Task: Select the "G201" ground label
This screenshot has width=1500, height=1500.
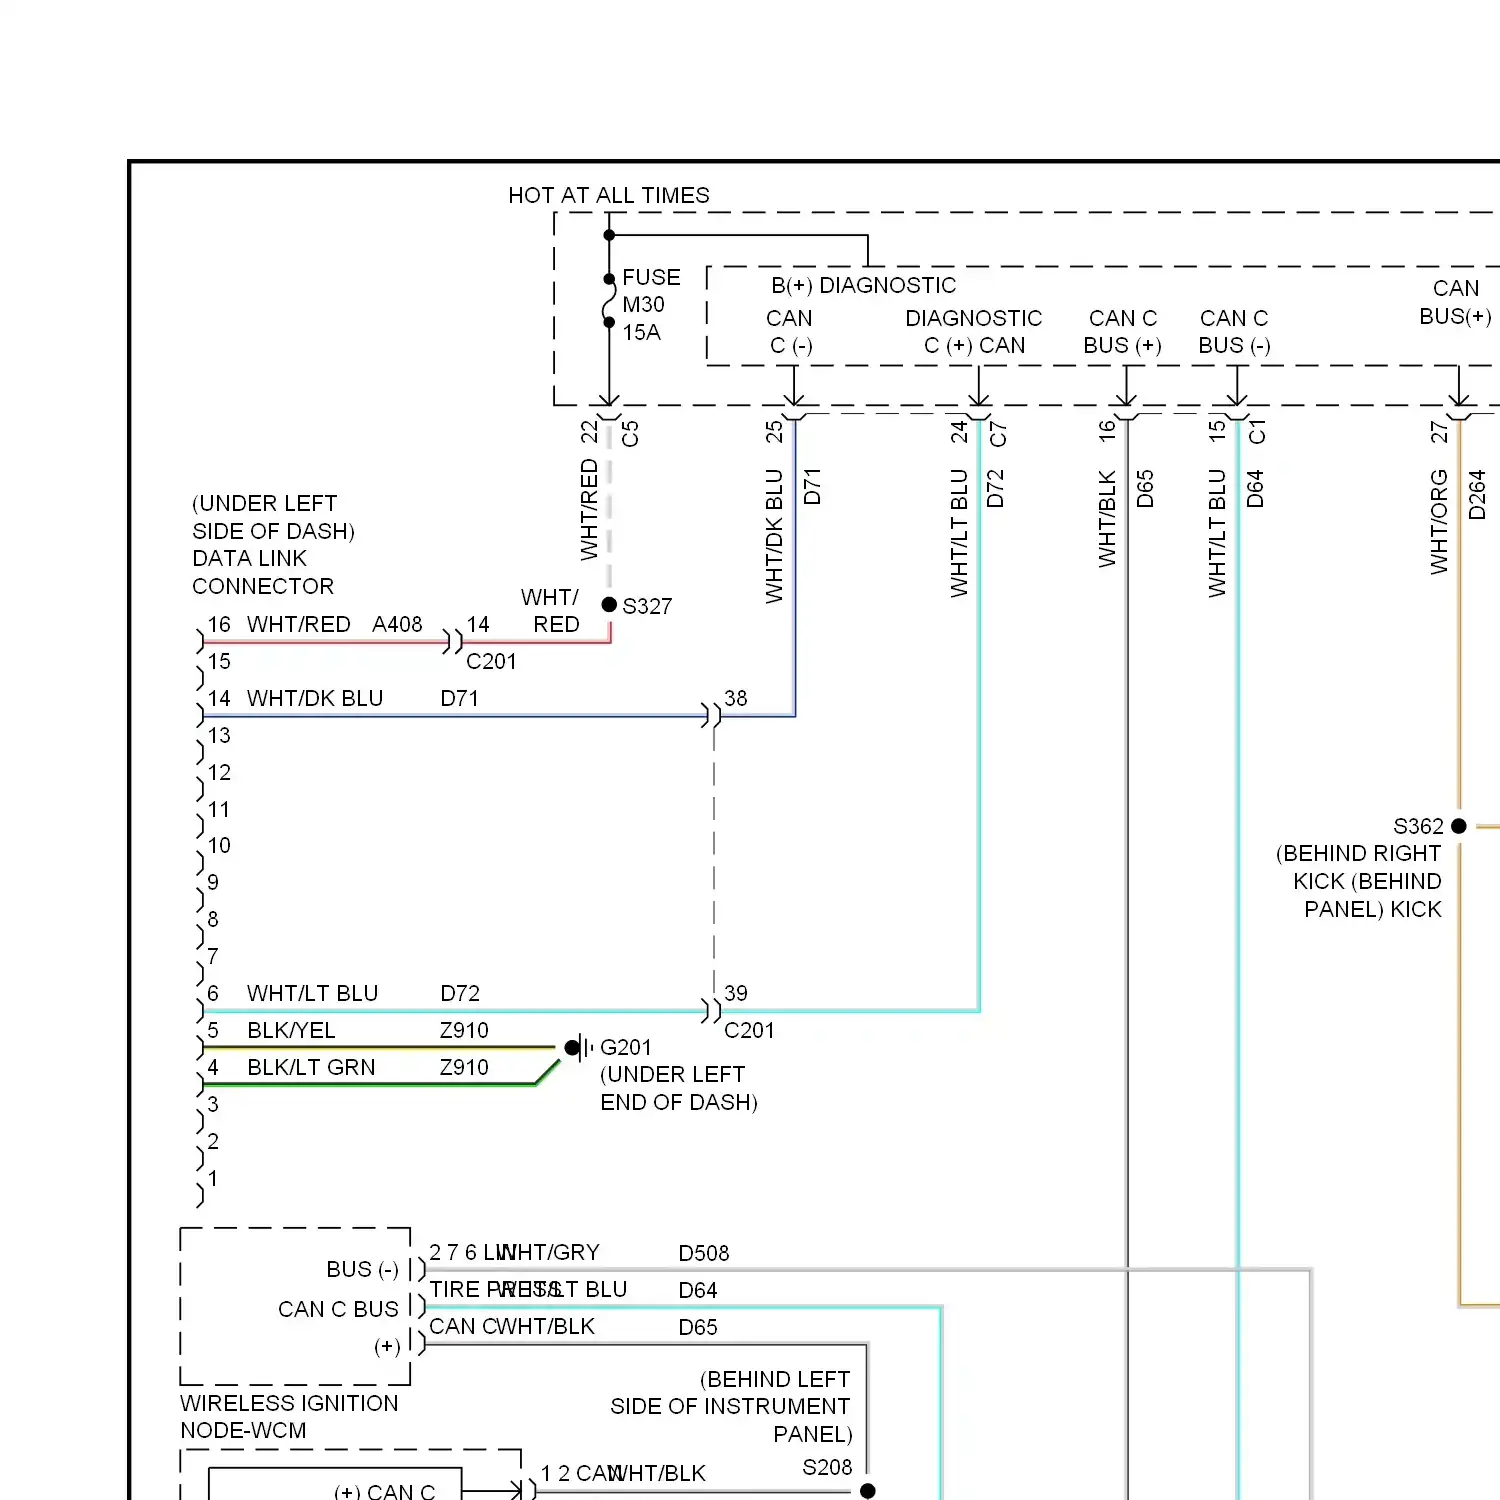Action: [626, 1047]
